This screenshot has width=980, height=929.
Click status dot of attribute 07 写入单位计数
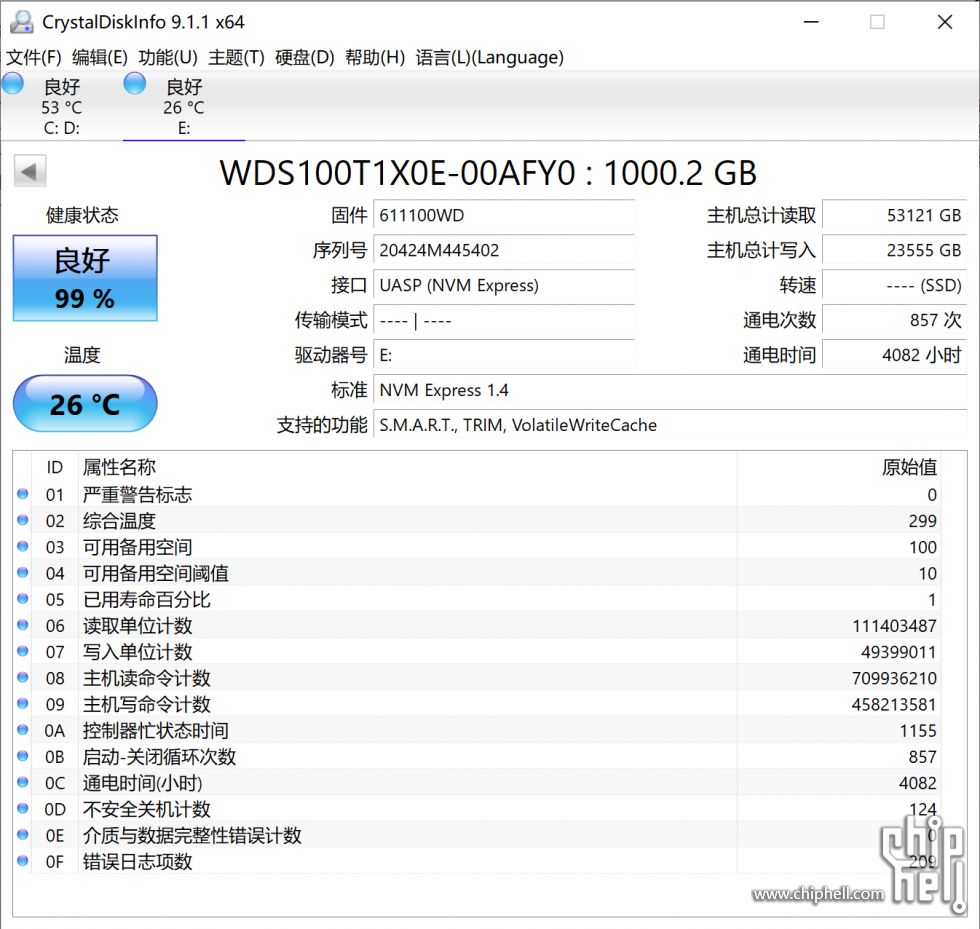point(23,651)
